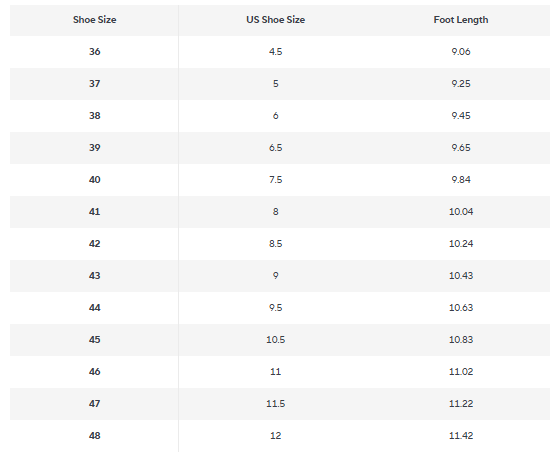Select shoe size 38 cell
Screen dimensions: 560x452
tap(95, 116)
